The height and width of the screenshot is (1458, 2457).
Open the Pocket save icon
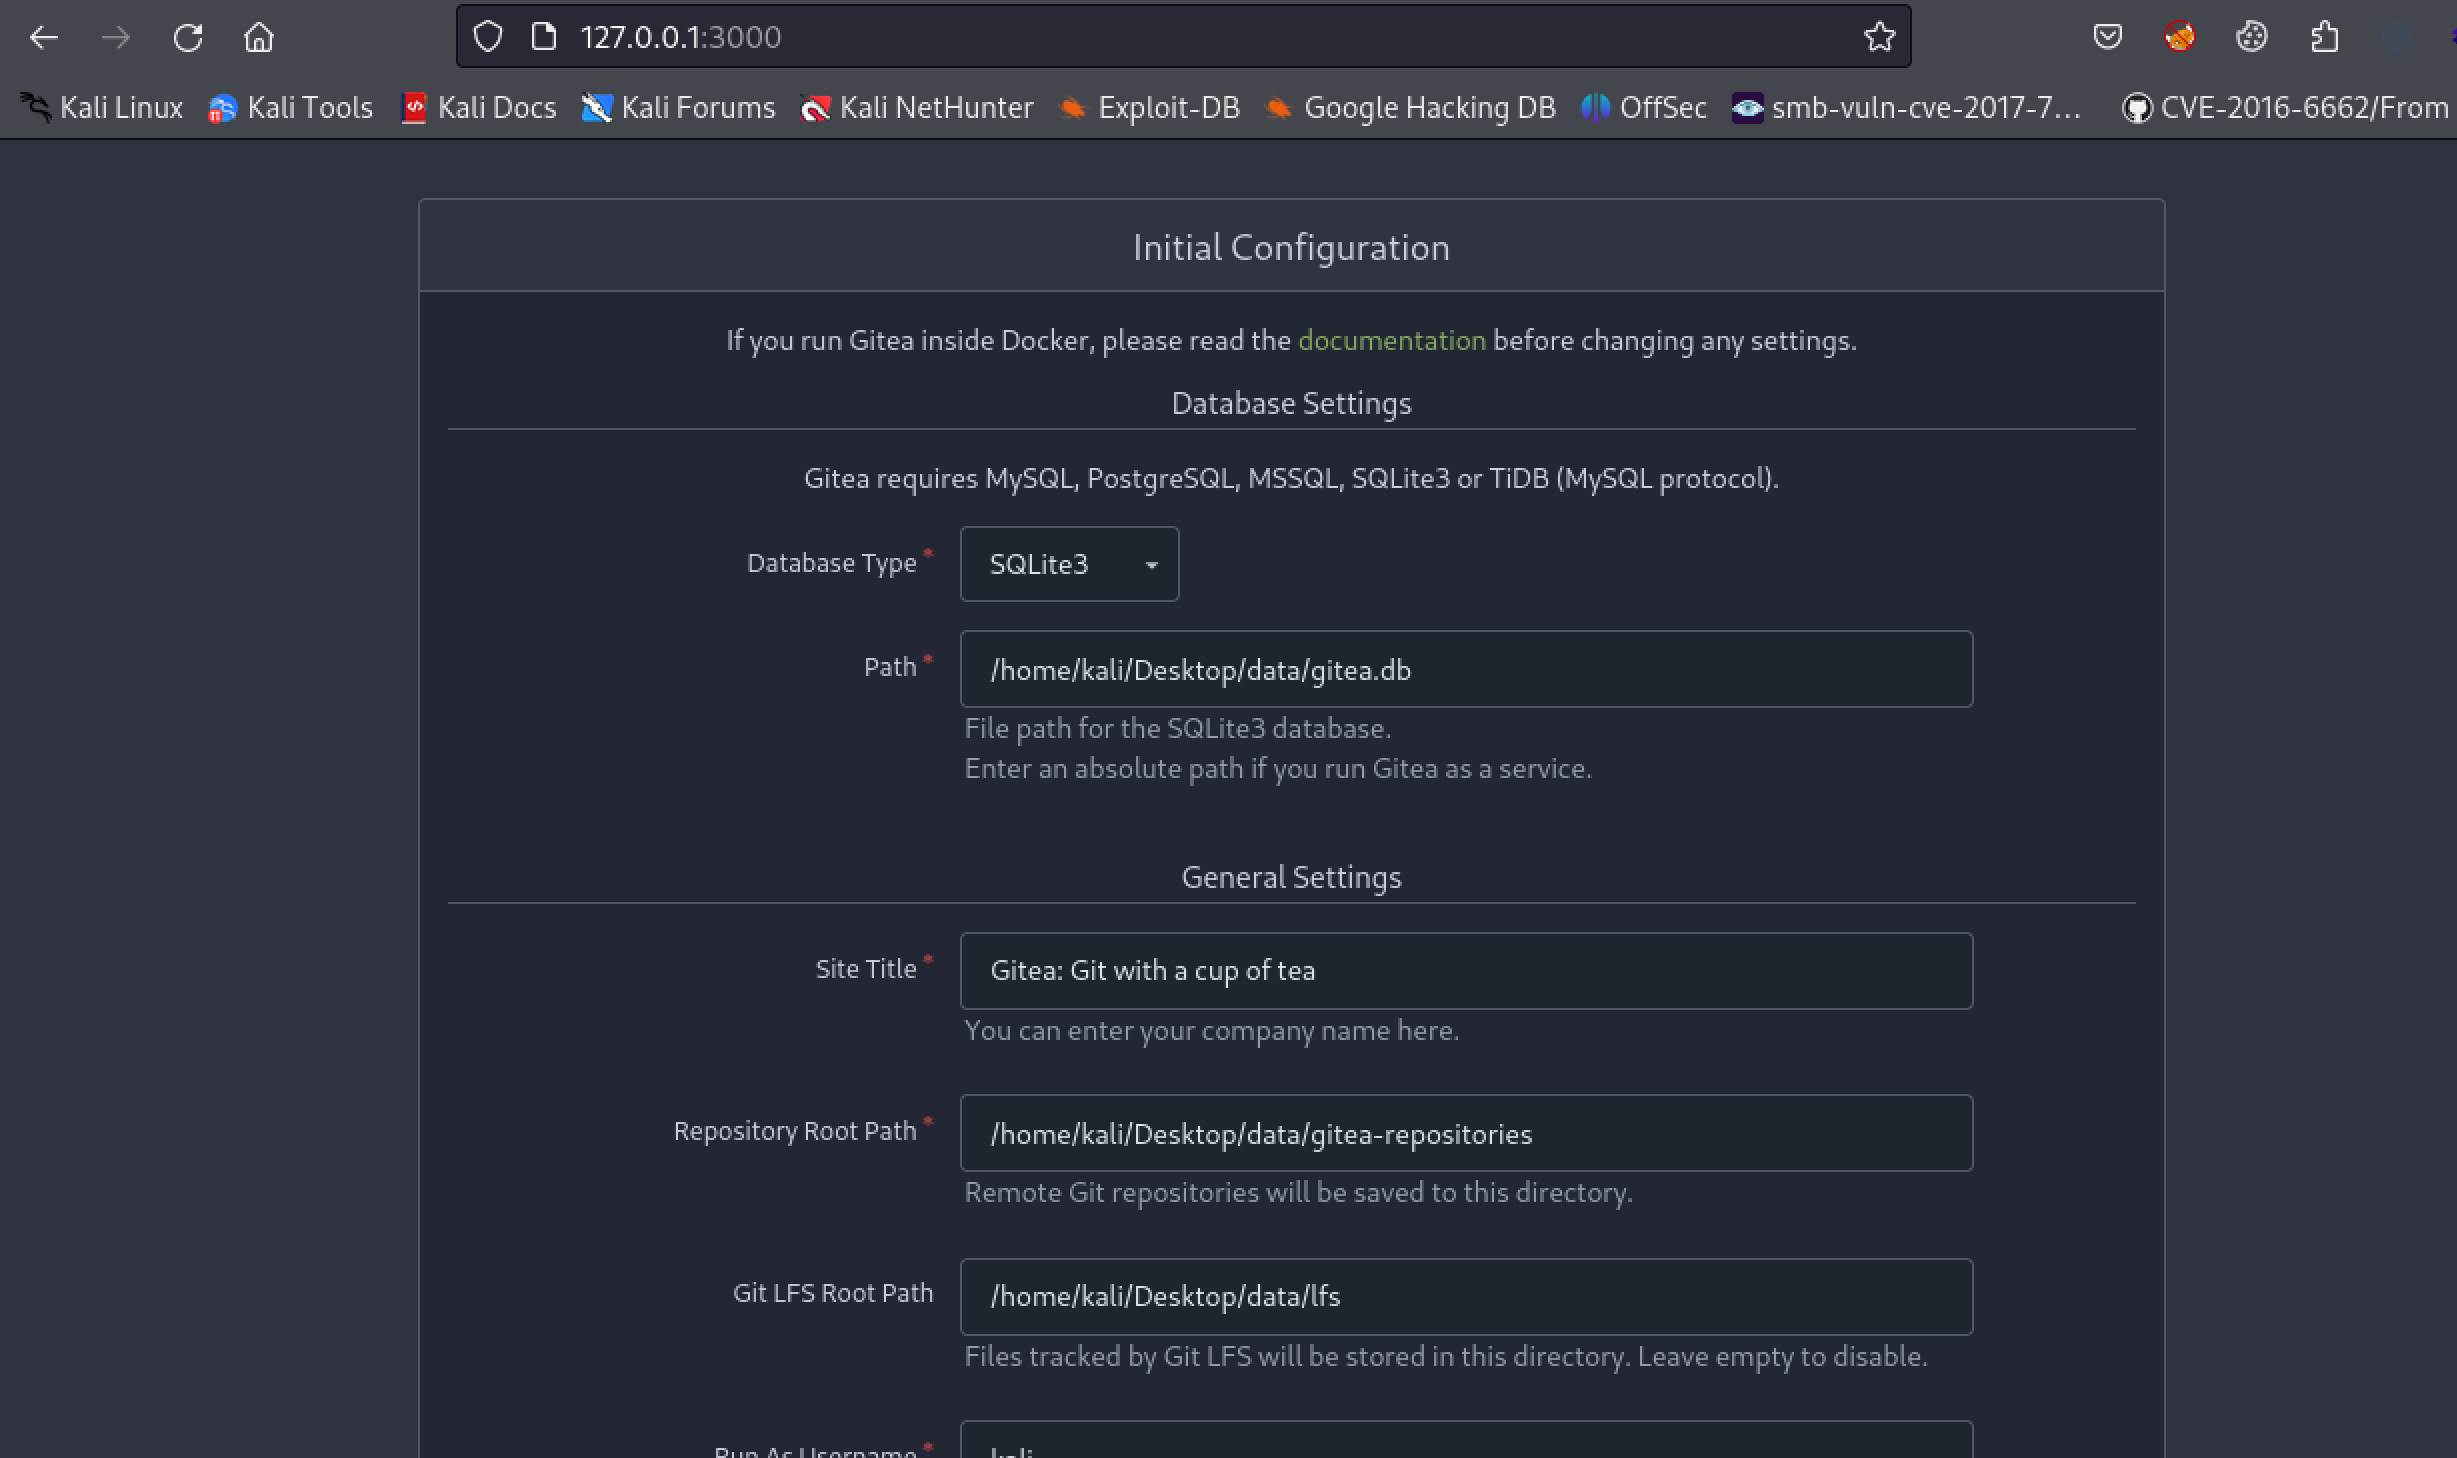click(2107, 37)
